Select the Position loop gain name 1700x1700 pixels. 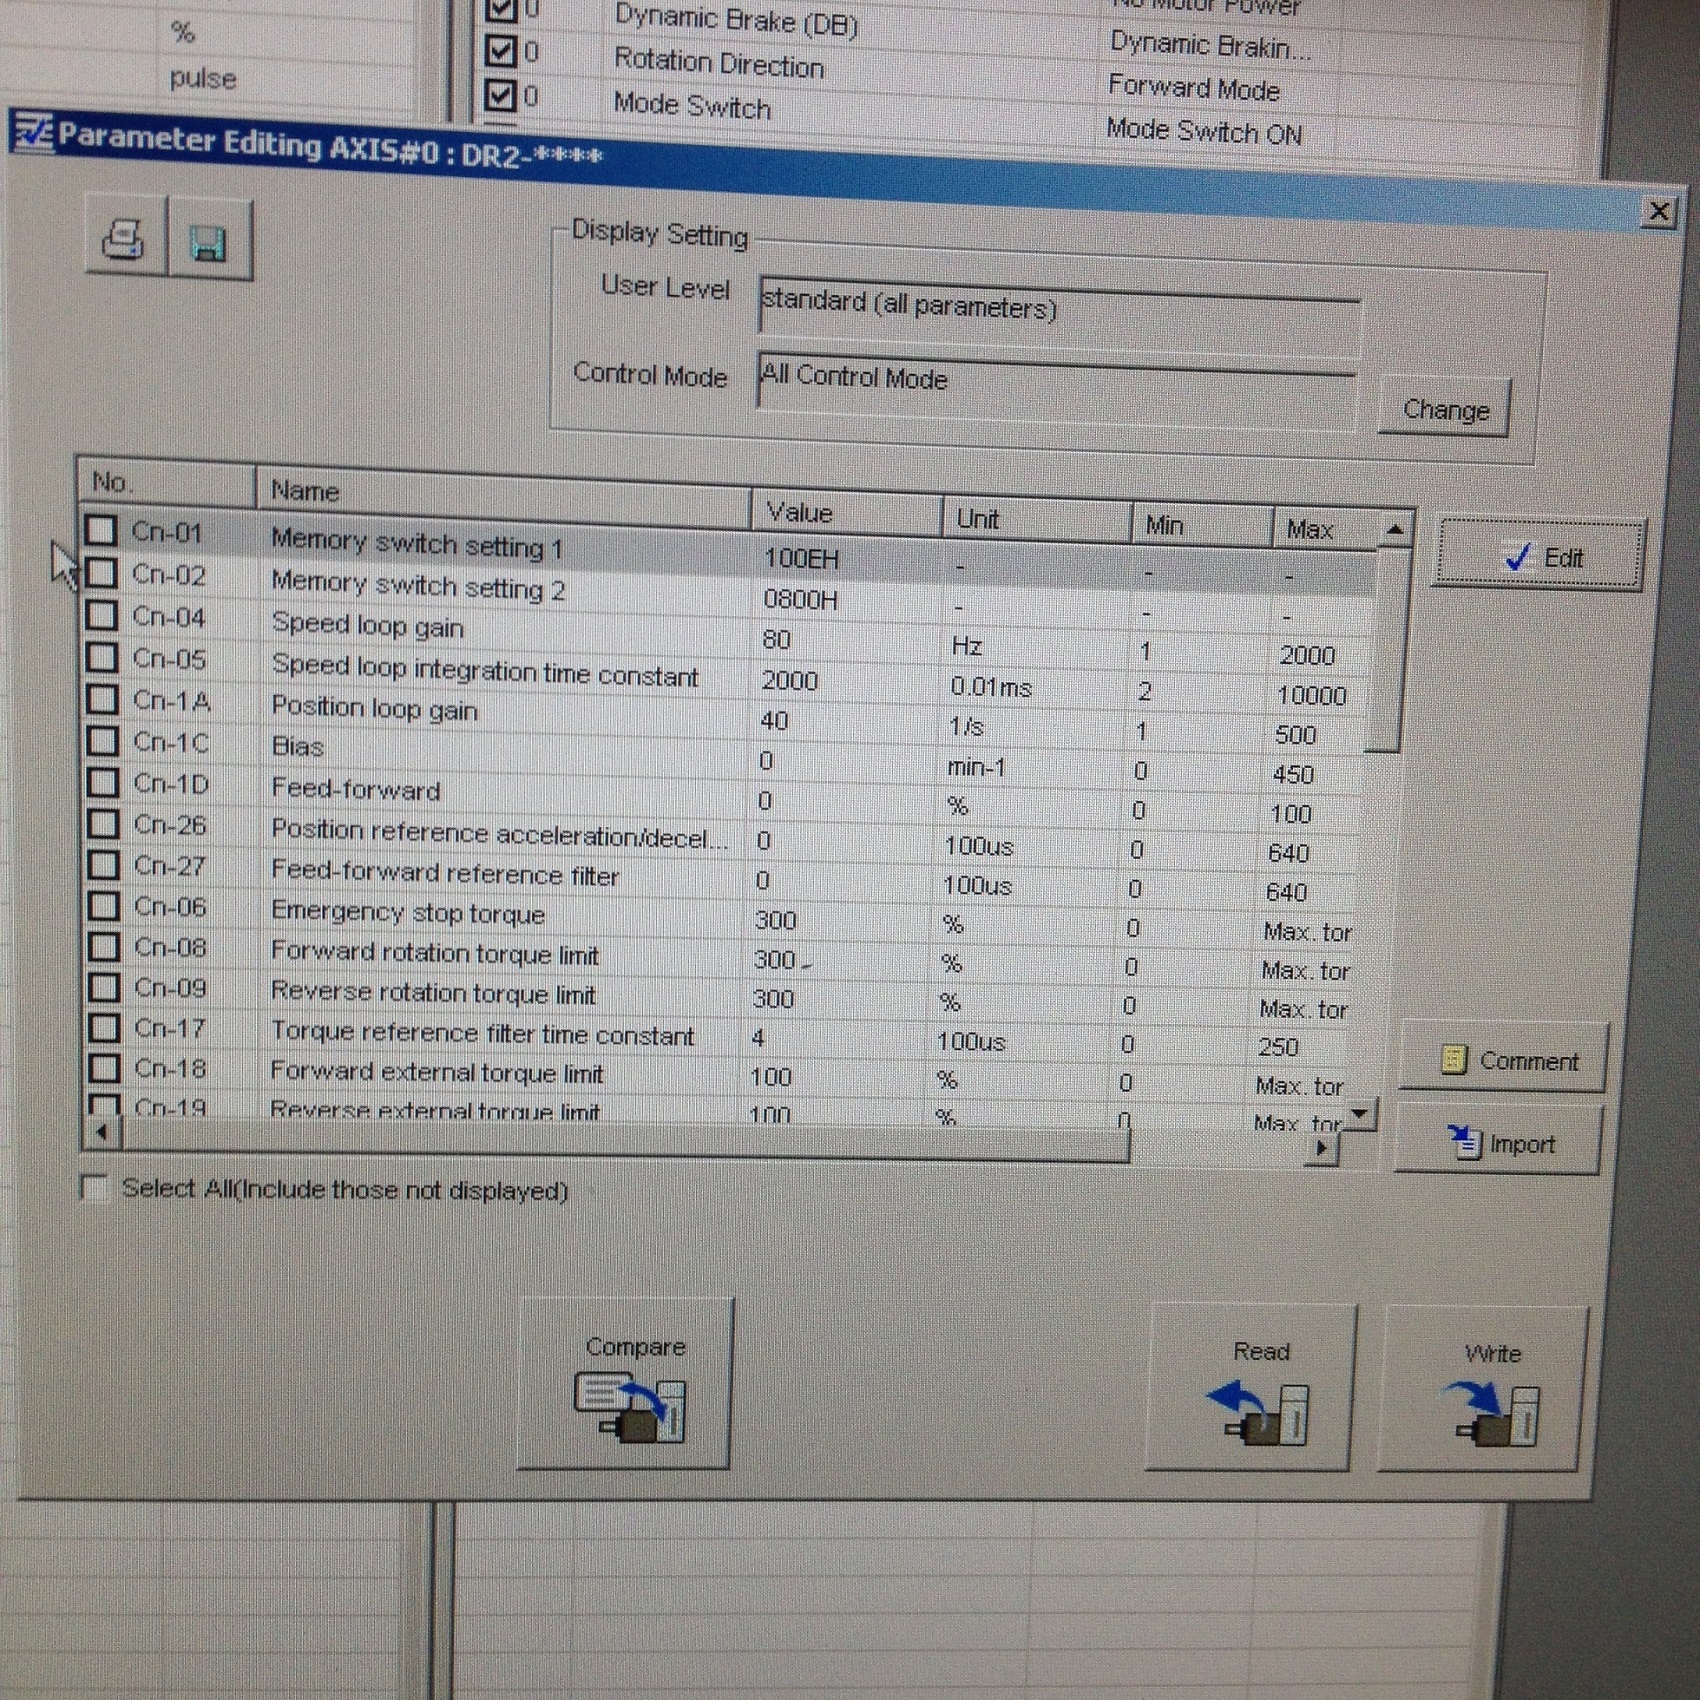374,708
